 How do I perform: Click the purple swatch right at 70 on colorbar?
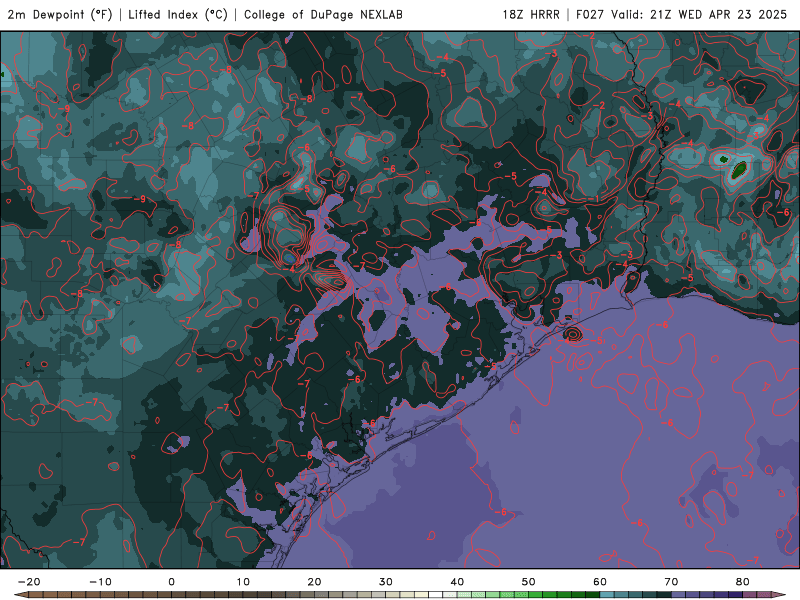click(679, 595)
